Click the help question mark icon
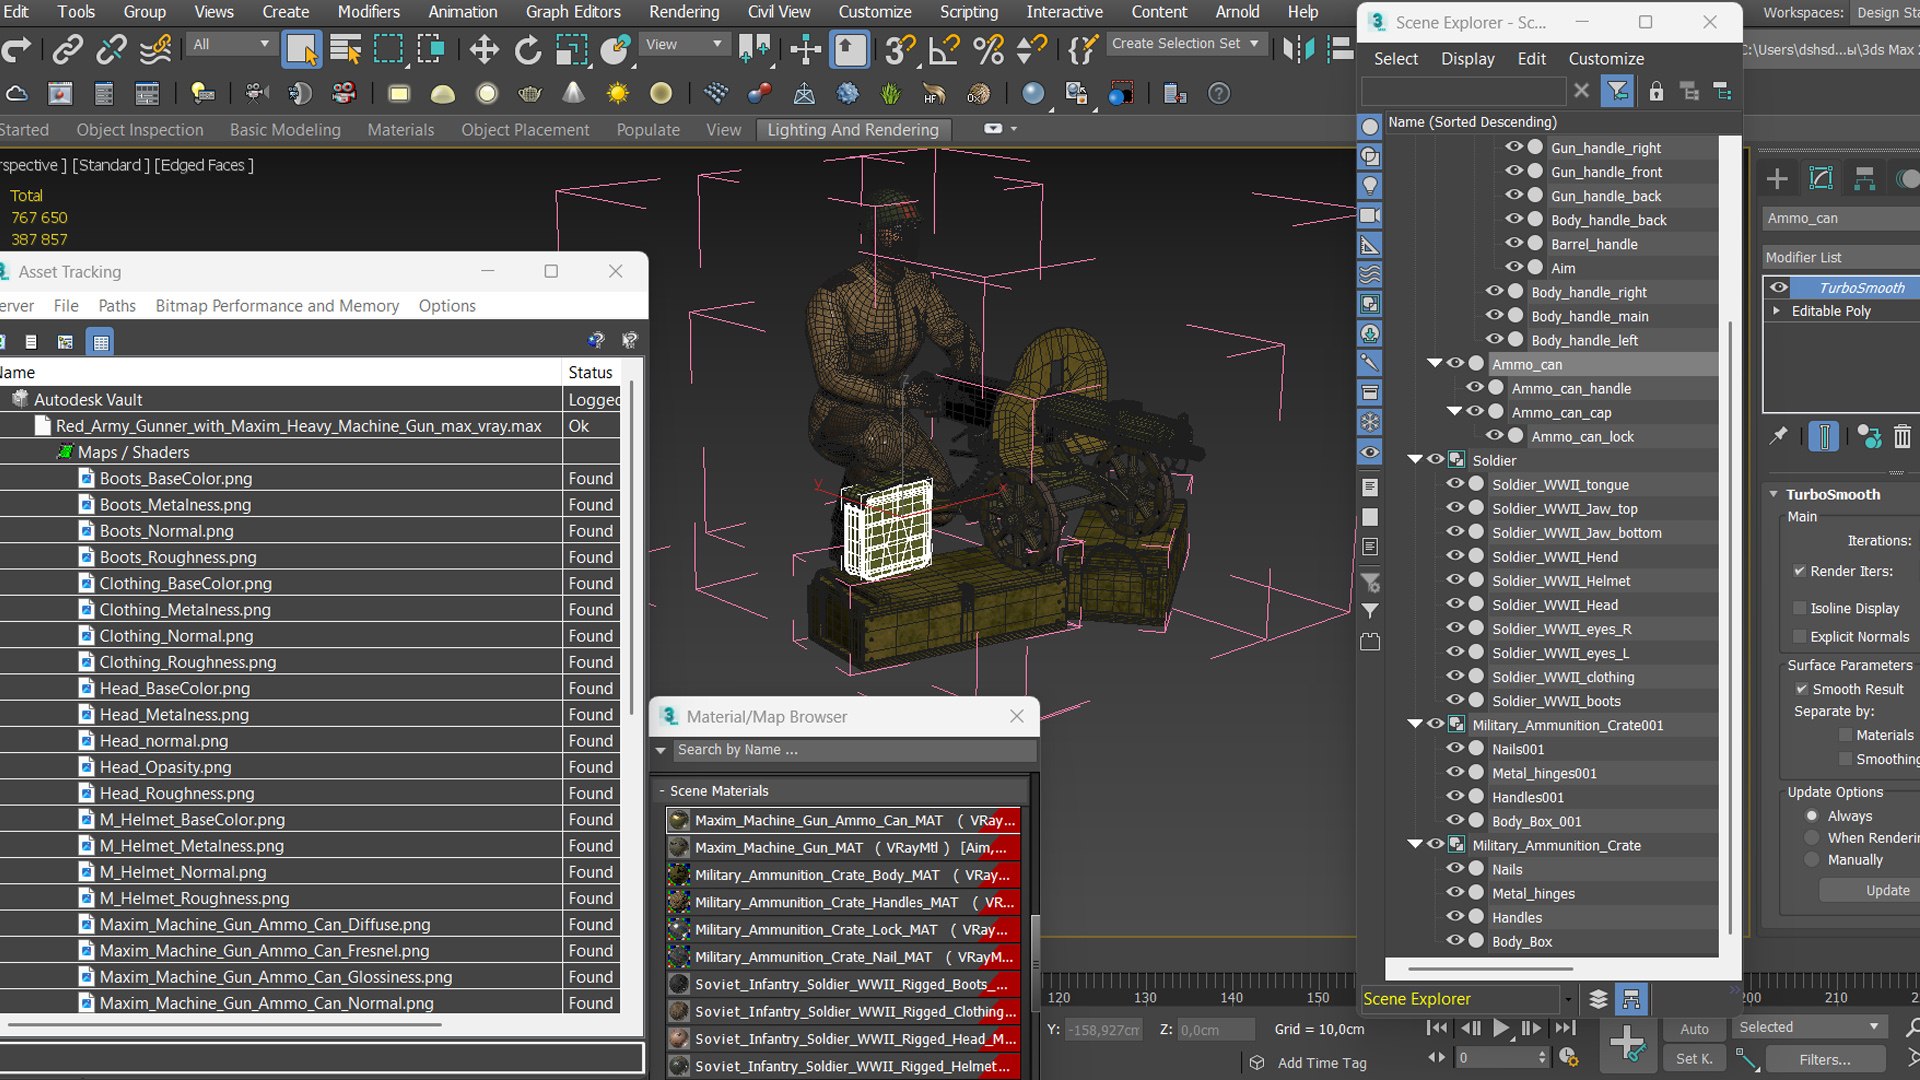The image size is (1920, 1080). point(1219,94)
